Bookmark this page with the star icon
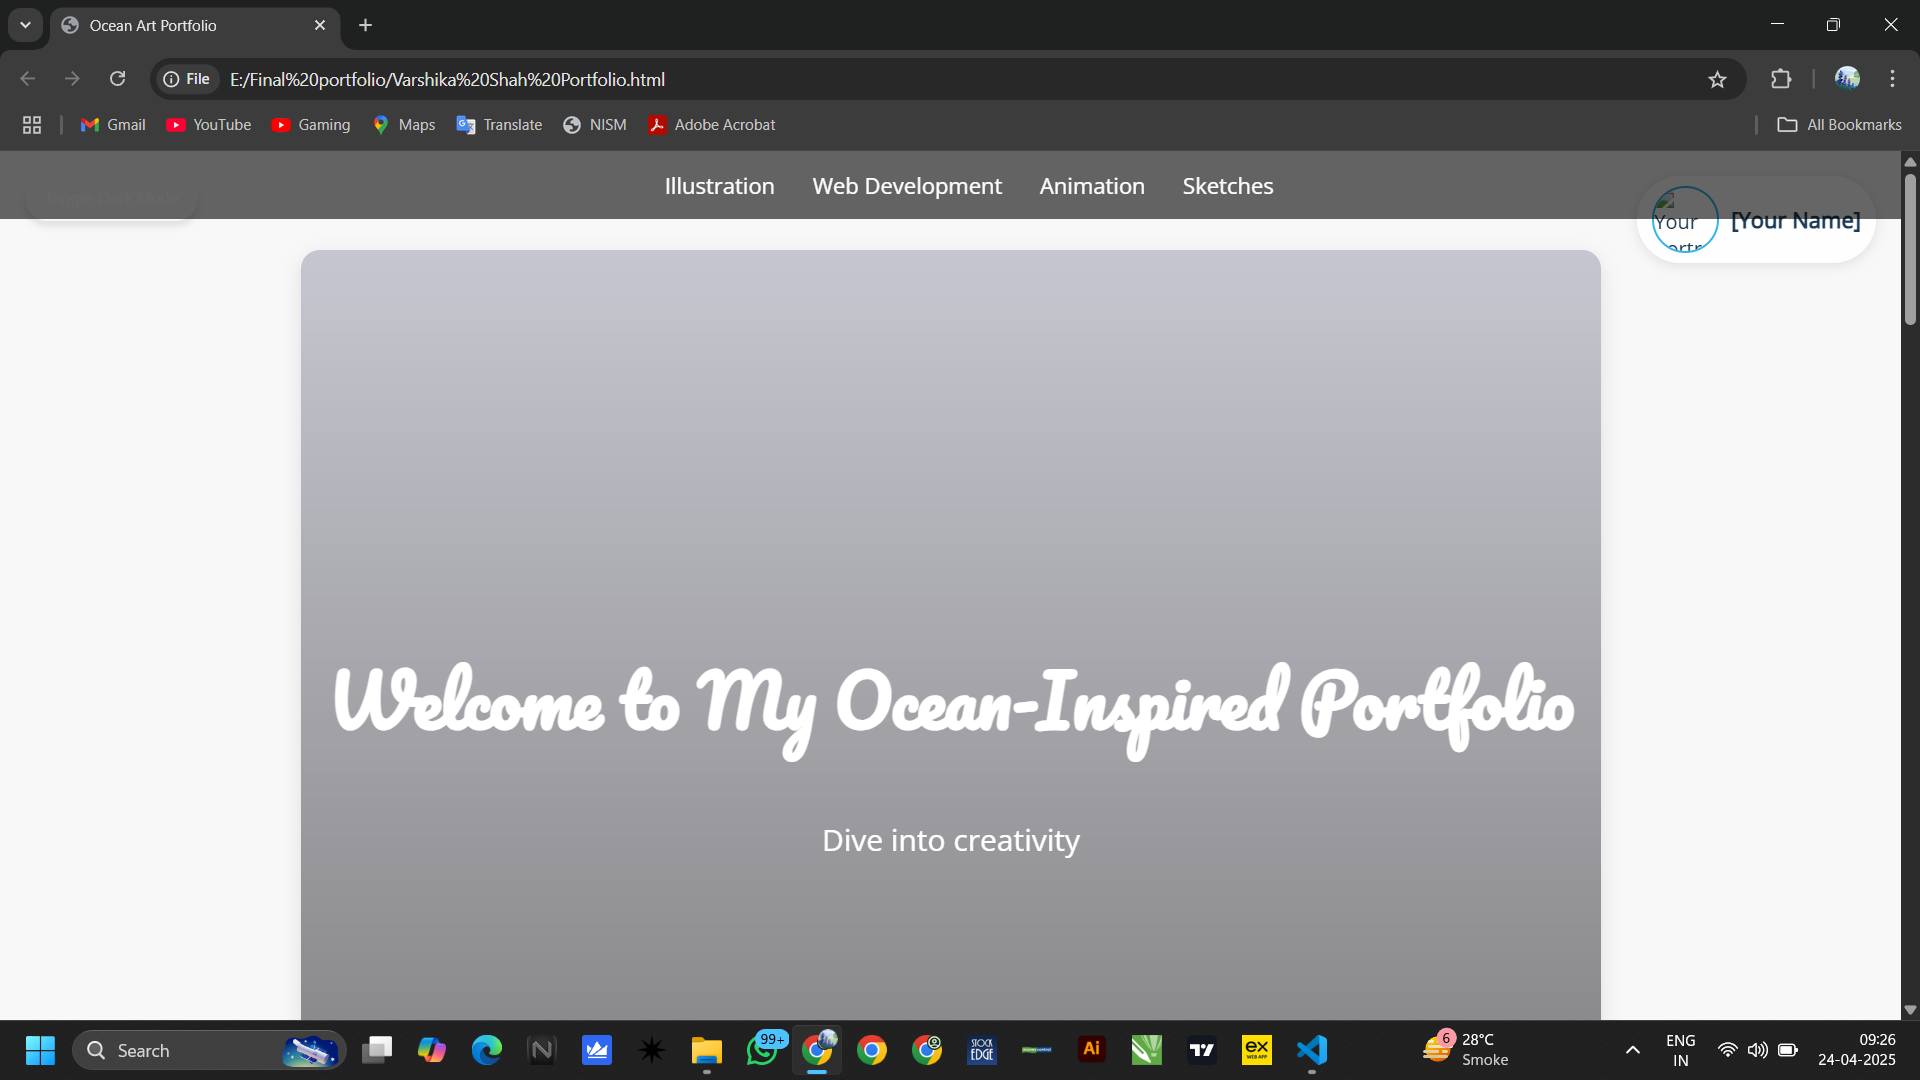 point(1717,79)
